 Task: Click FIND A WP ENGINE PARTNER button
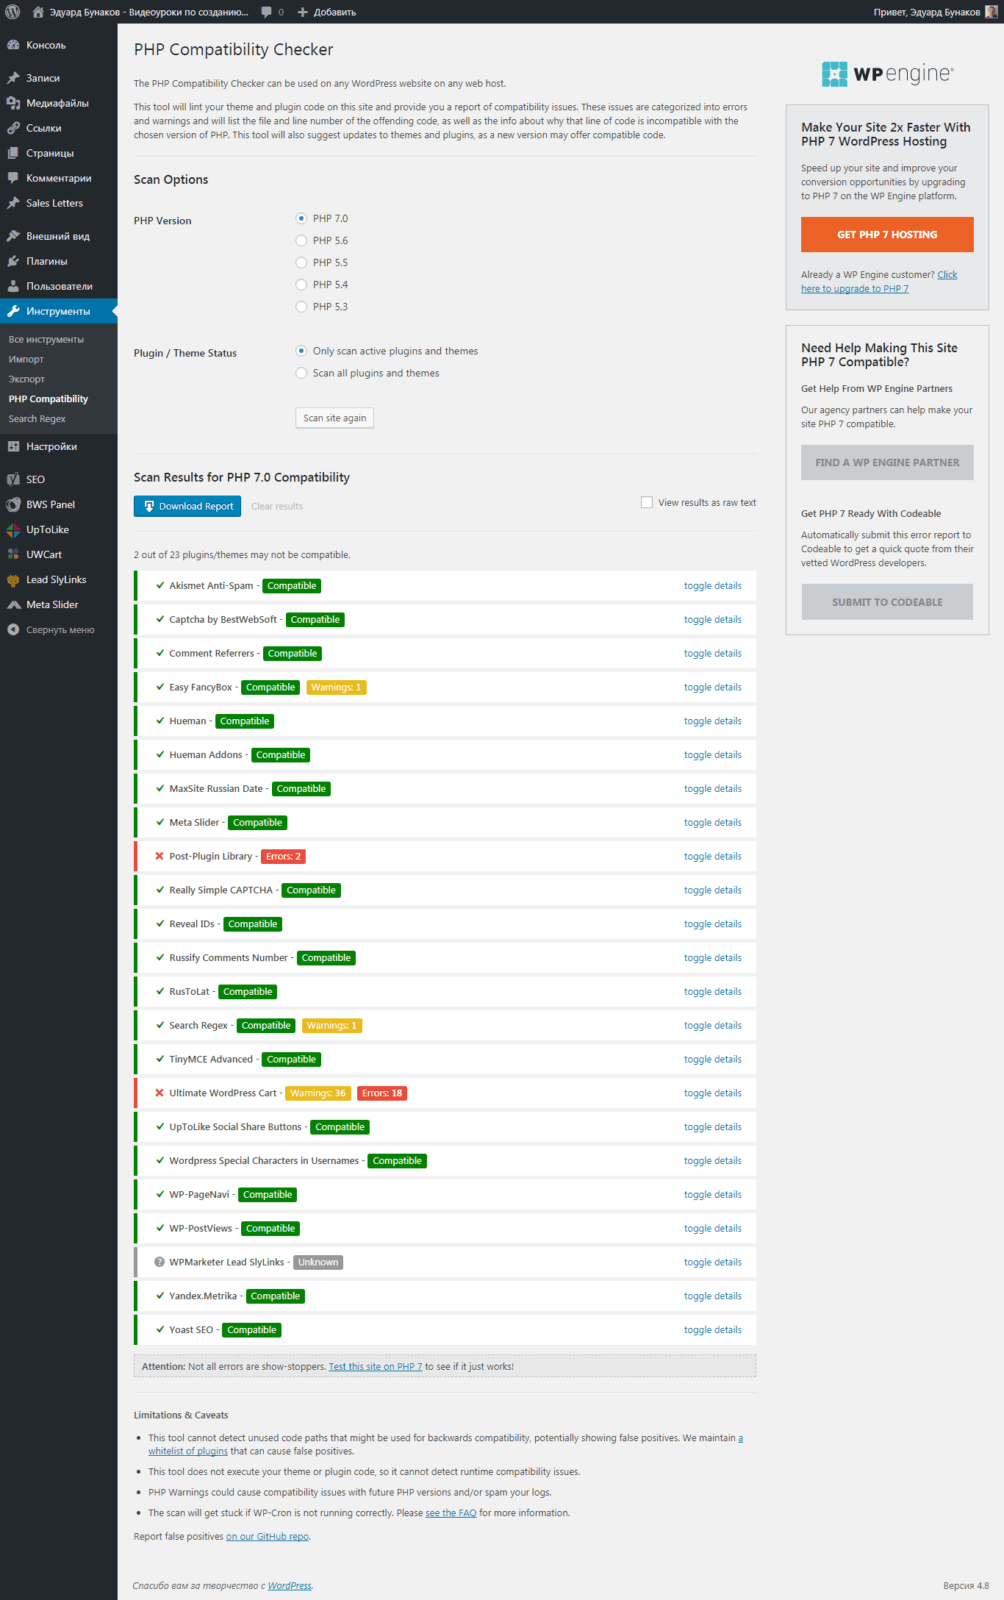click(887, 462)
